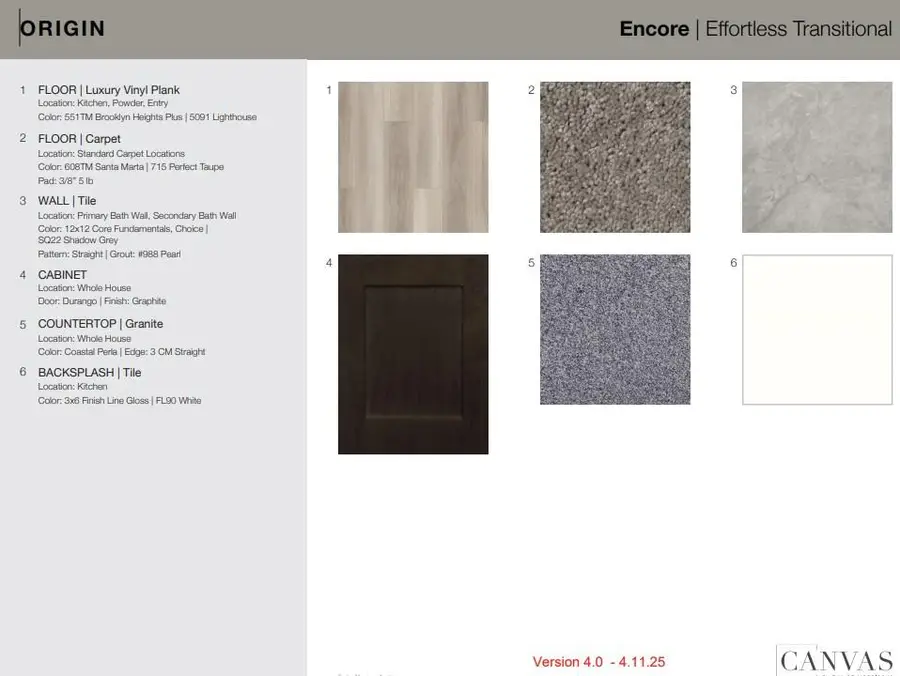Click the Finish Line Gloss color line
This screenshot has width=900, height=676.
(119, 401)
